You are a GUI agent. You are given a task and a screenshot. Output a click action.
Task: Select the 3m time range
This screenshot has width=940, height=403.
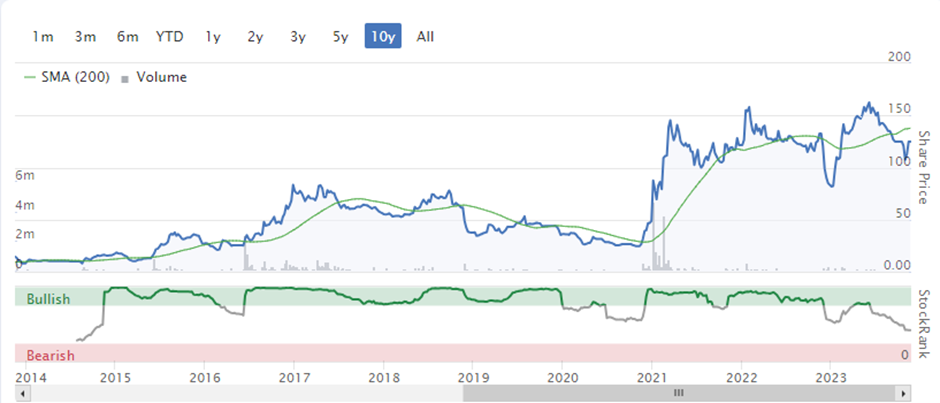(x=85, y=37)
